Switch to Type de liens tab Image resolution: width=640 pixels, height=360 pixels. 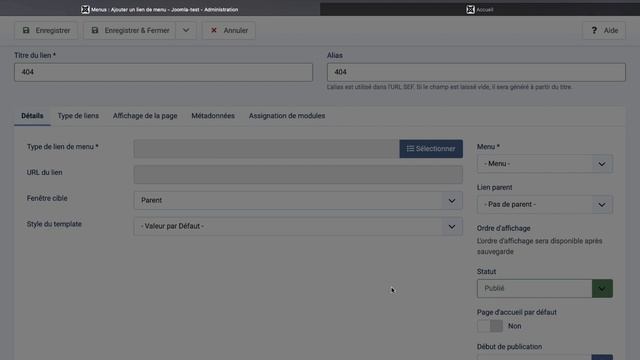click(x=78, y=116)
